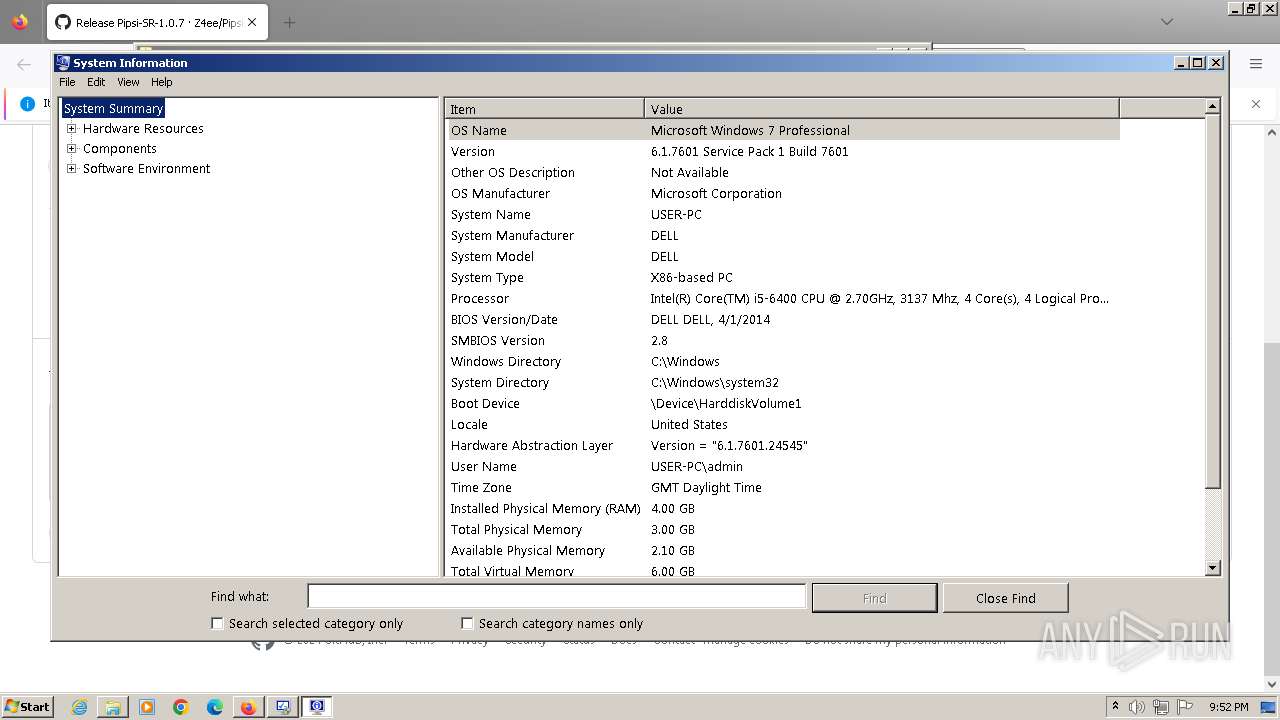Sort by the Value column header
The width and height of the screenshot is (1280, 720).
[882, 109]
